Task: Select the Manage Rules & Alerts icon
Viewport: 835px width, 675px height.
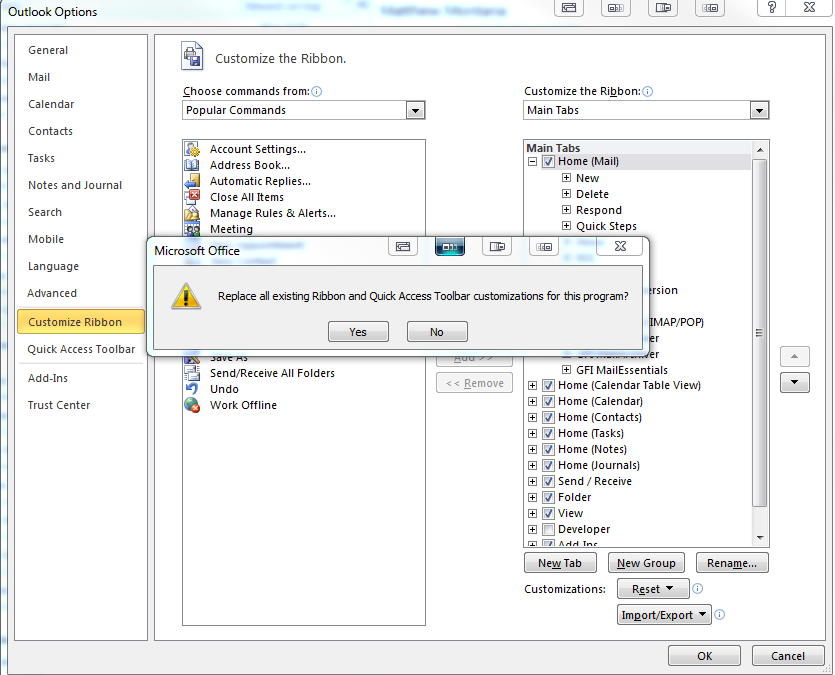Action: tap(193, 213)
